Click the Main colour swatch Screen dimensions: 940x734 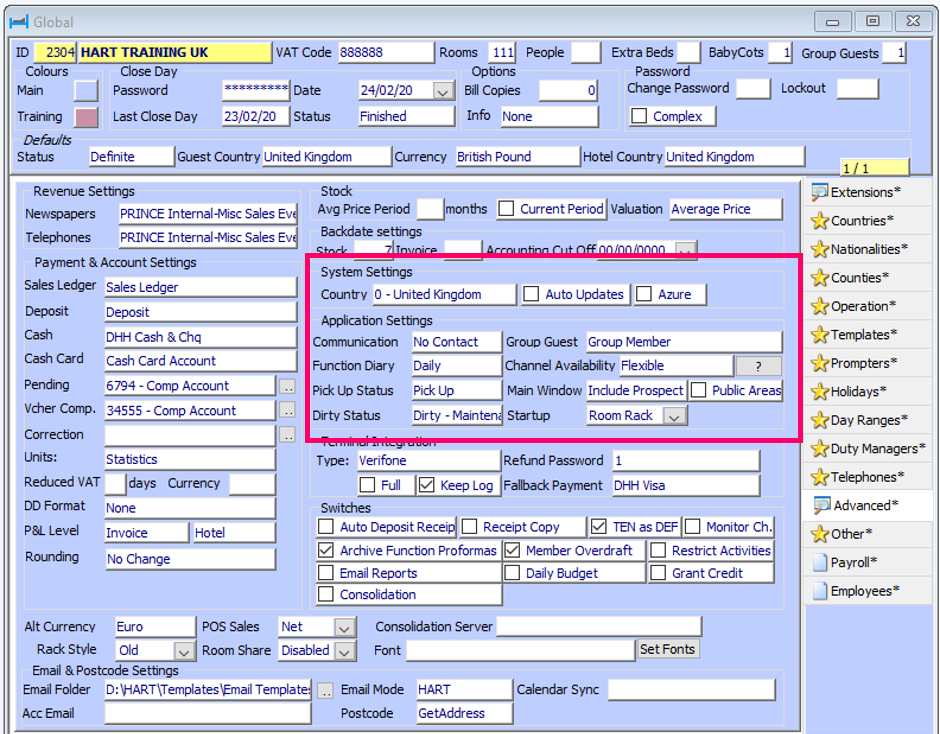coord(86,91)
